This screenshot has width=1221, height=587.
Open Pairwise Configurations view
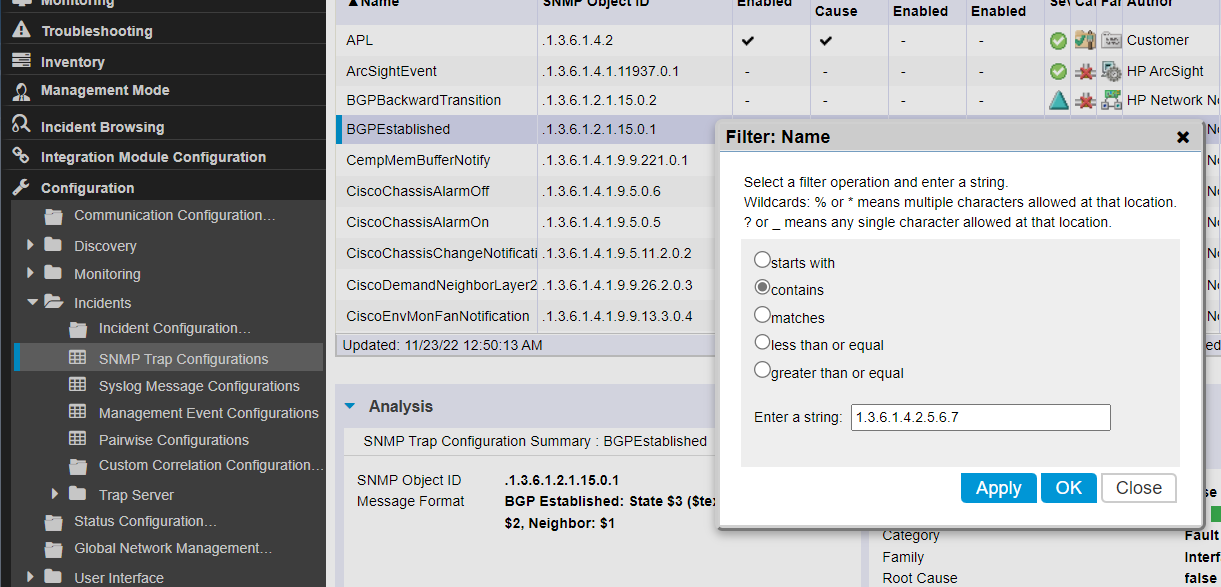coord(174,440)
